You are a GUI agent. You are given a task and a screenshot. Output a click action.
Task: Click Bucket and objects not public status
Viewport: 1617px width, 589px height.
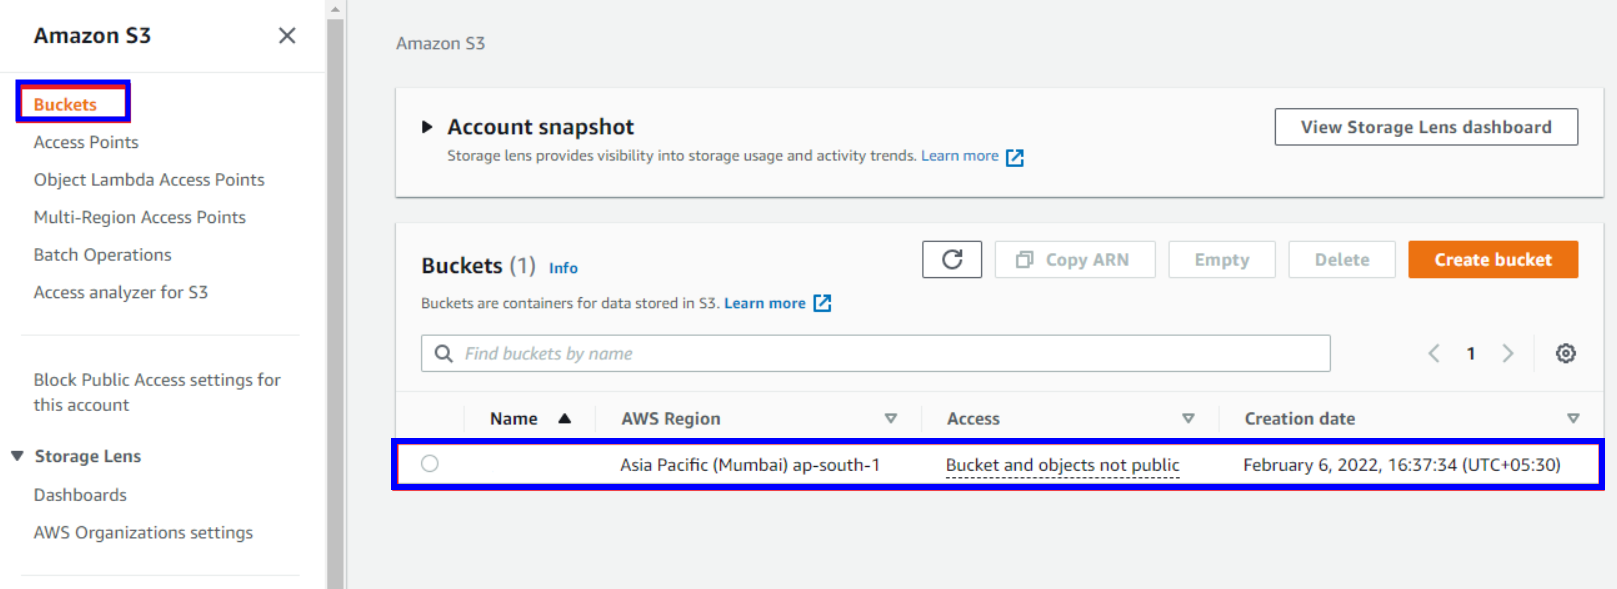pos(1062,465)
